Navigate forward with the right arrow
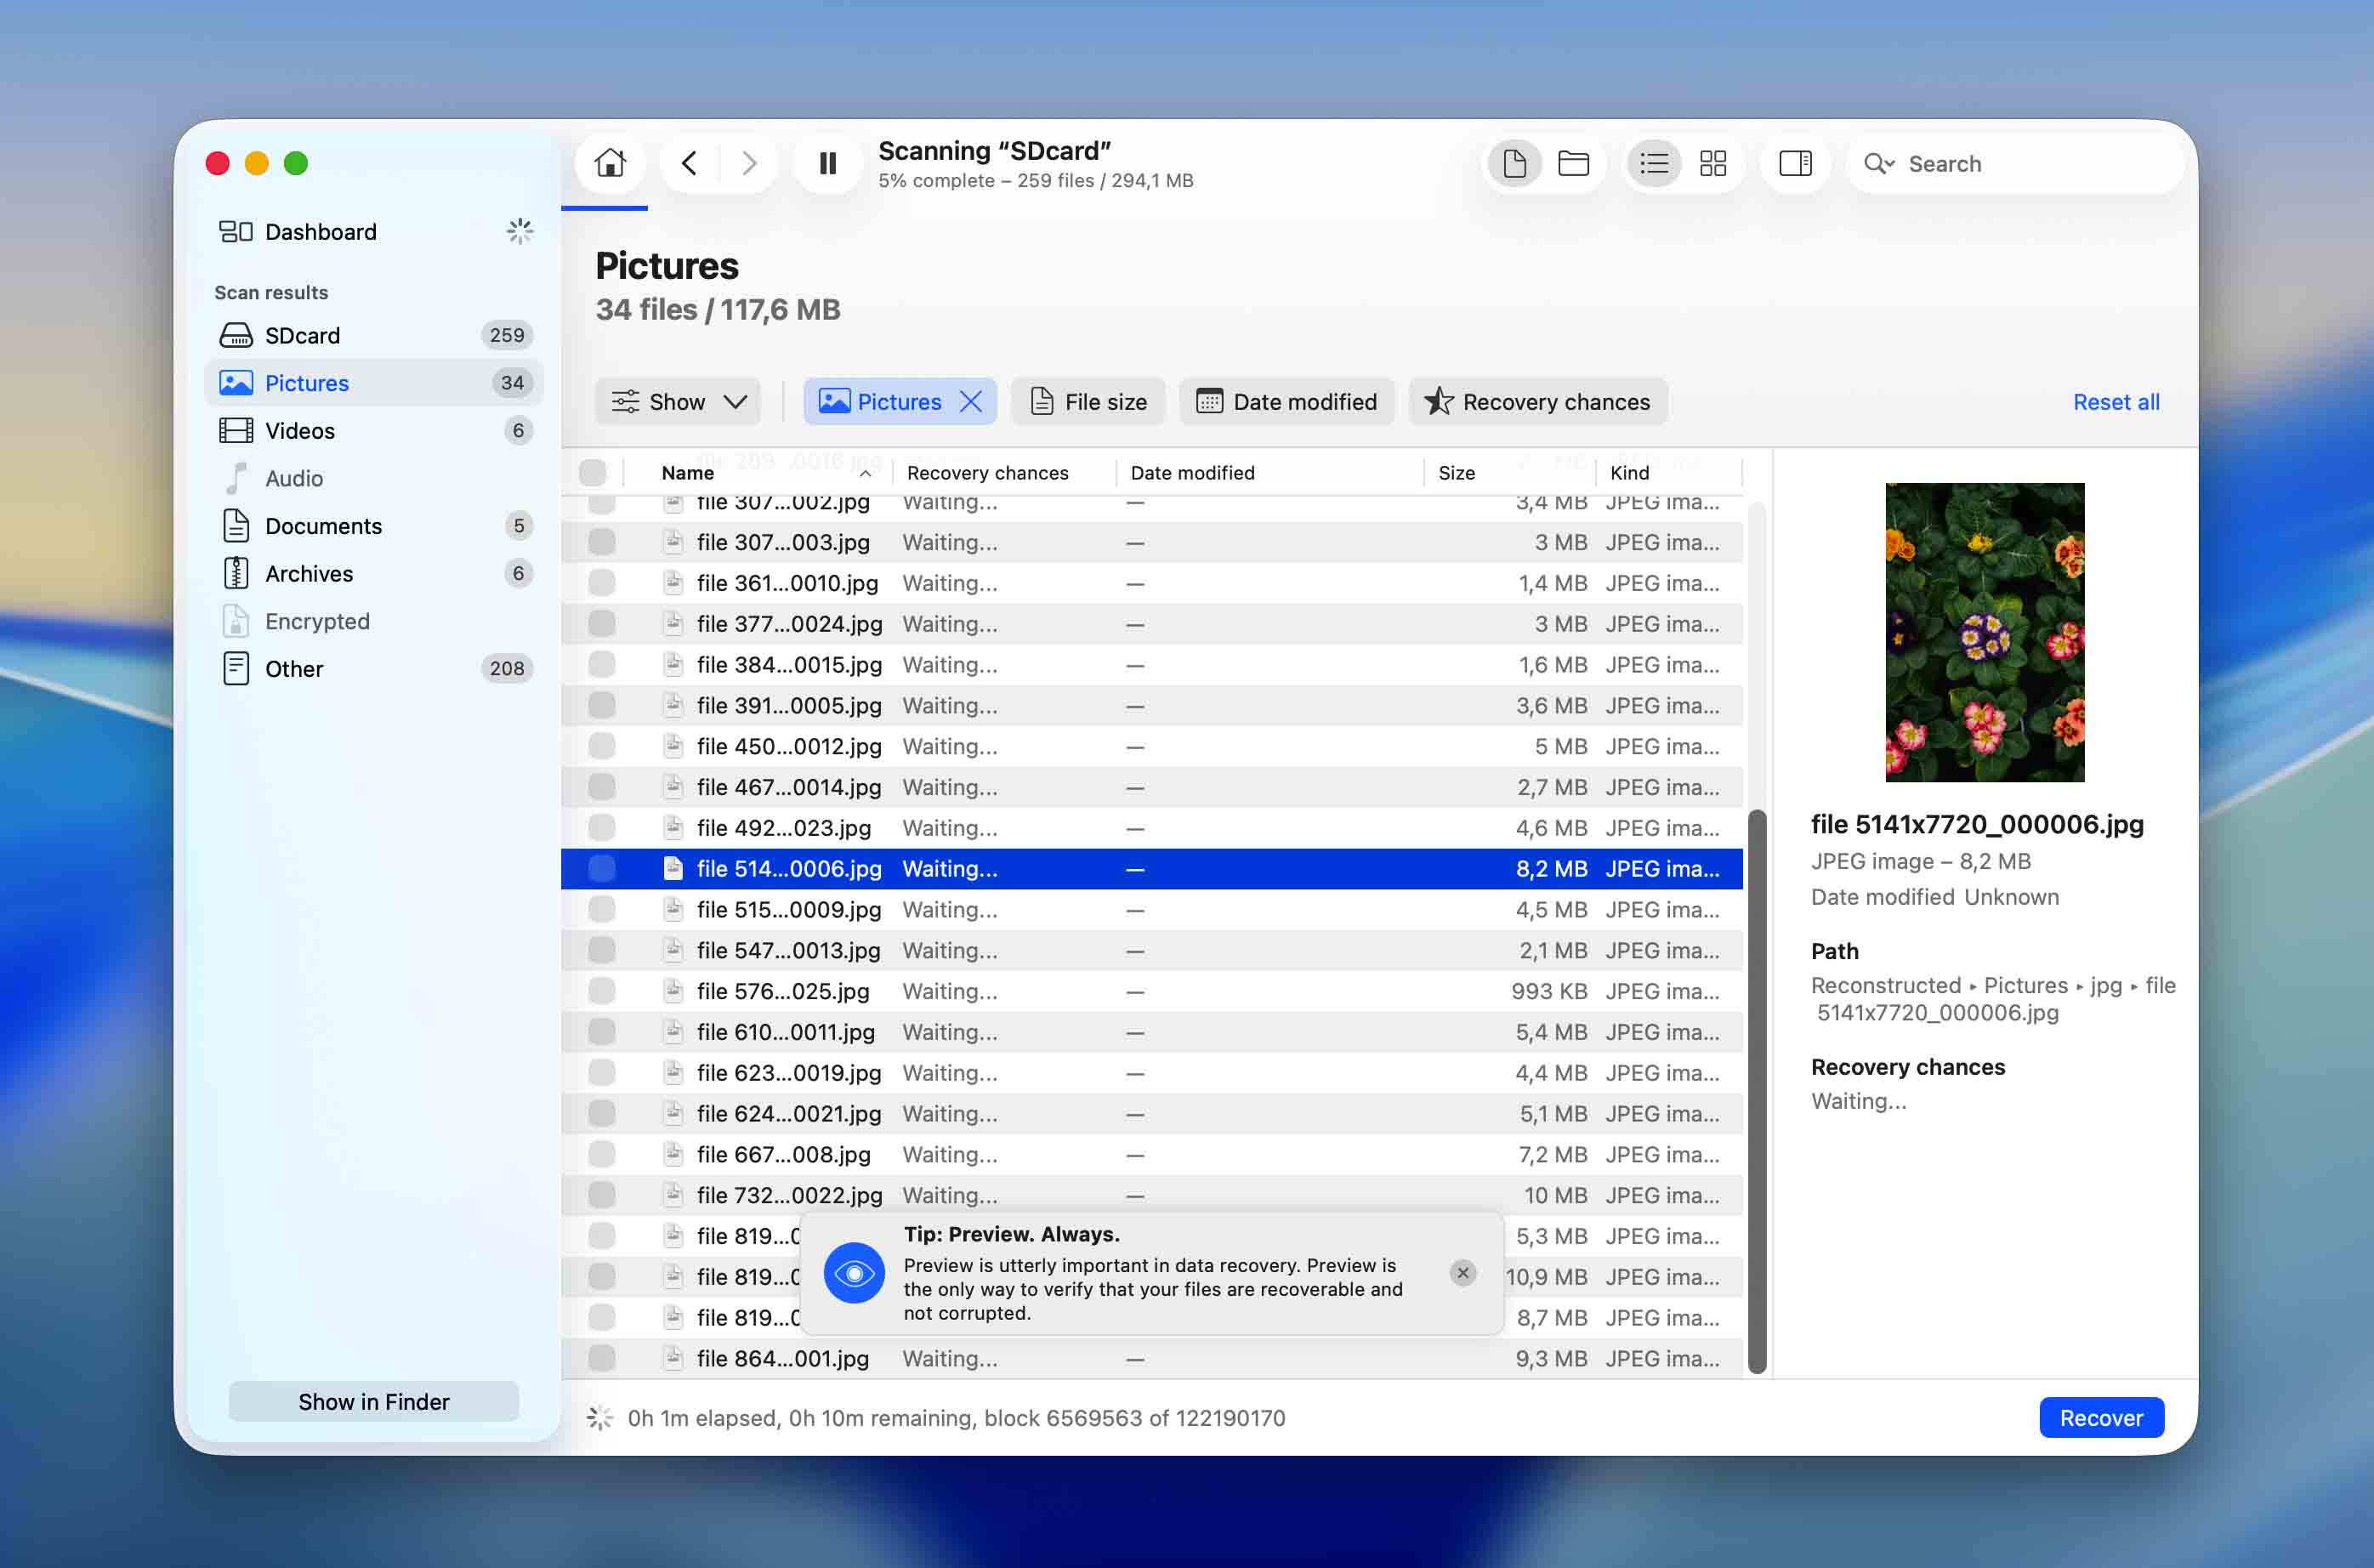 [x=749, y=163]
